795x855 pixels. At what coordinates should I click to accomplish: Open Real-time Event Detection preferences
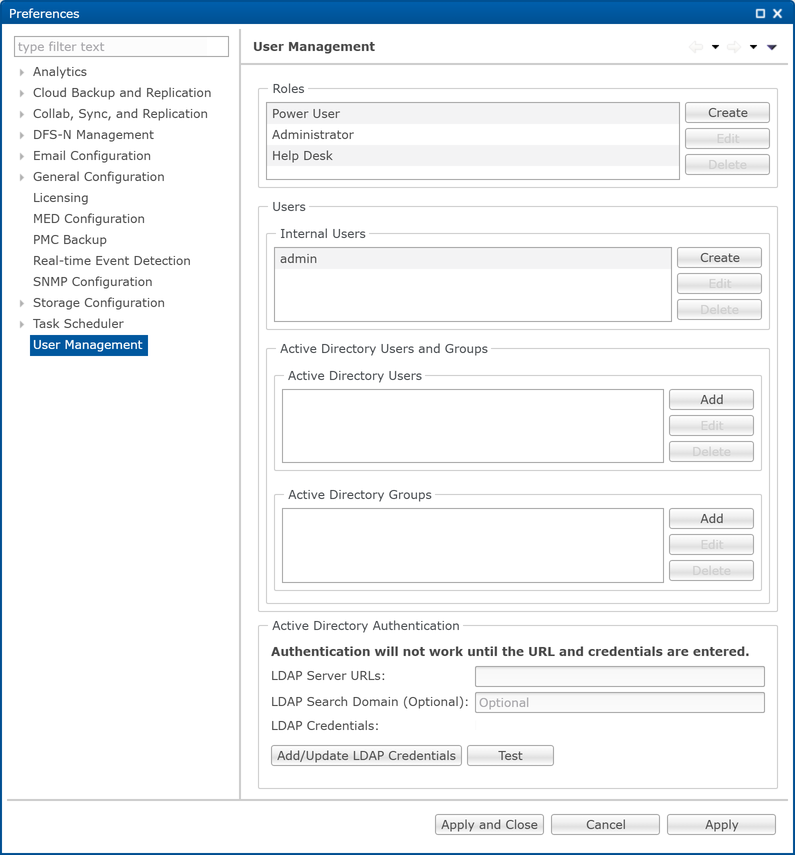click(112, 261)
